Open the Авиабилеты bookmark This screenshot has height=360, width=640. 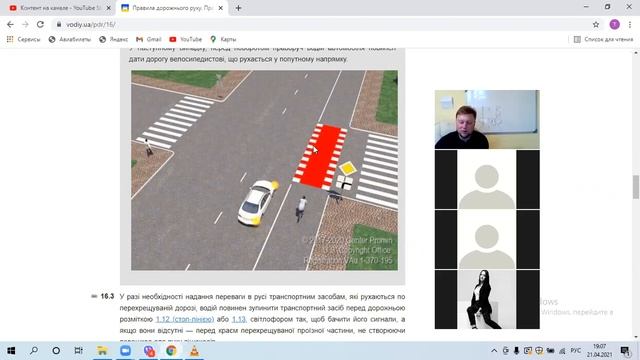pyautogui.click(x=70, y=39)
